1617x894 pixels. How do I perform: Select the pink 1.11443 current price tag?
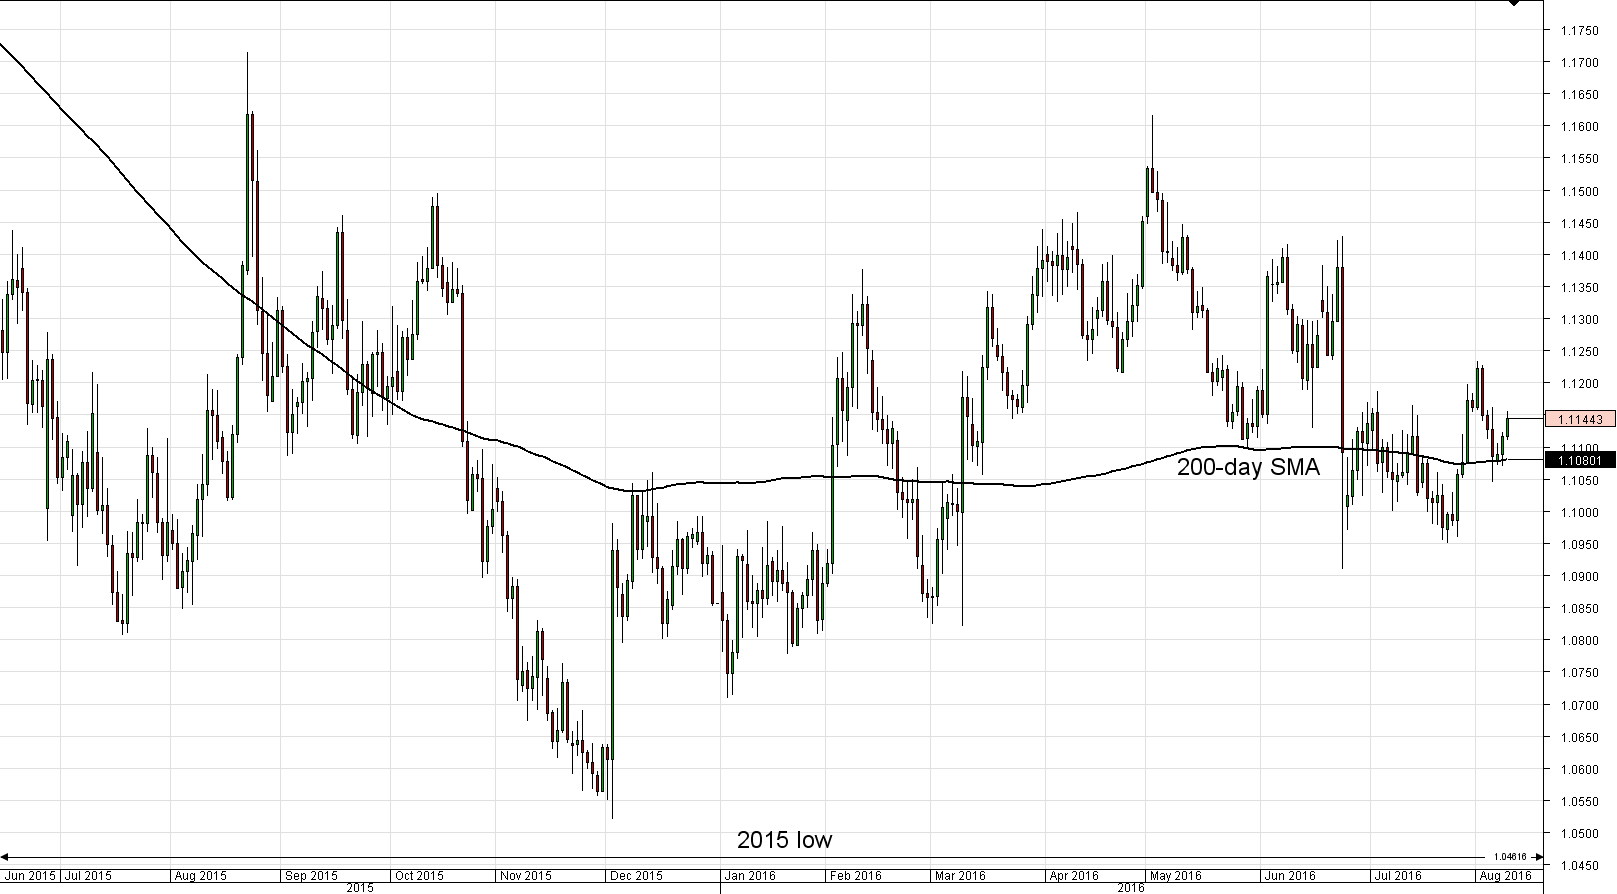1578,418
